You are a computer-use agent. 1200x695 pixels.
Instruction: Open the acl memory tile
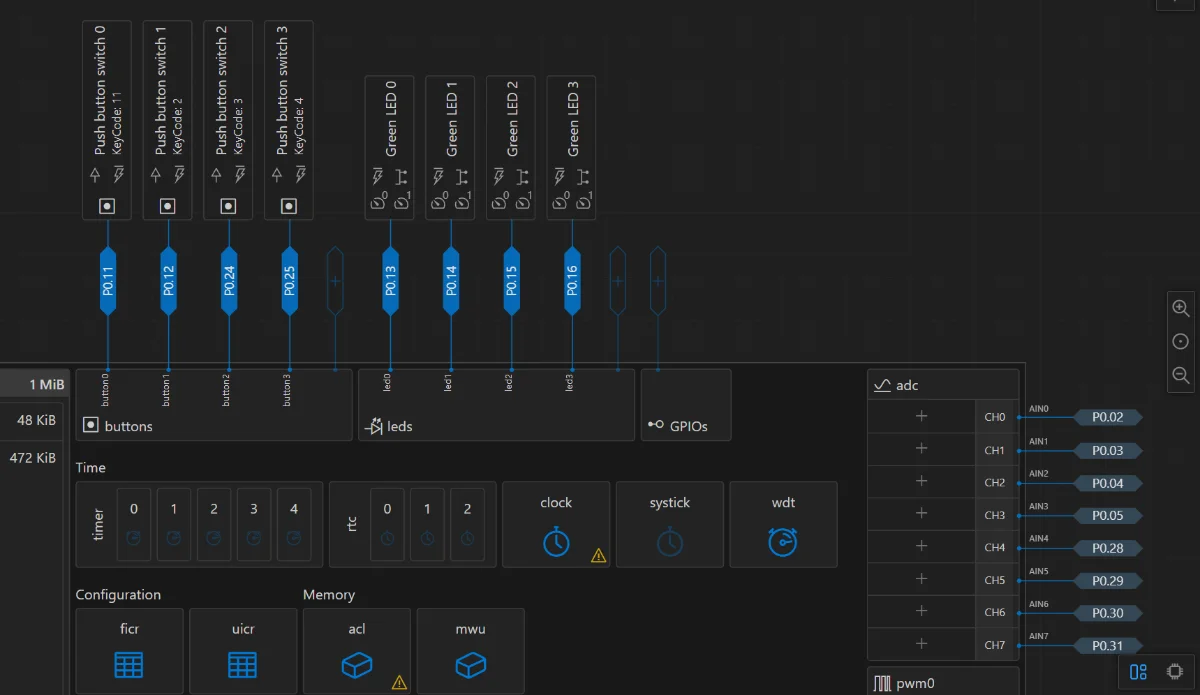point(357,651)
